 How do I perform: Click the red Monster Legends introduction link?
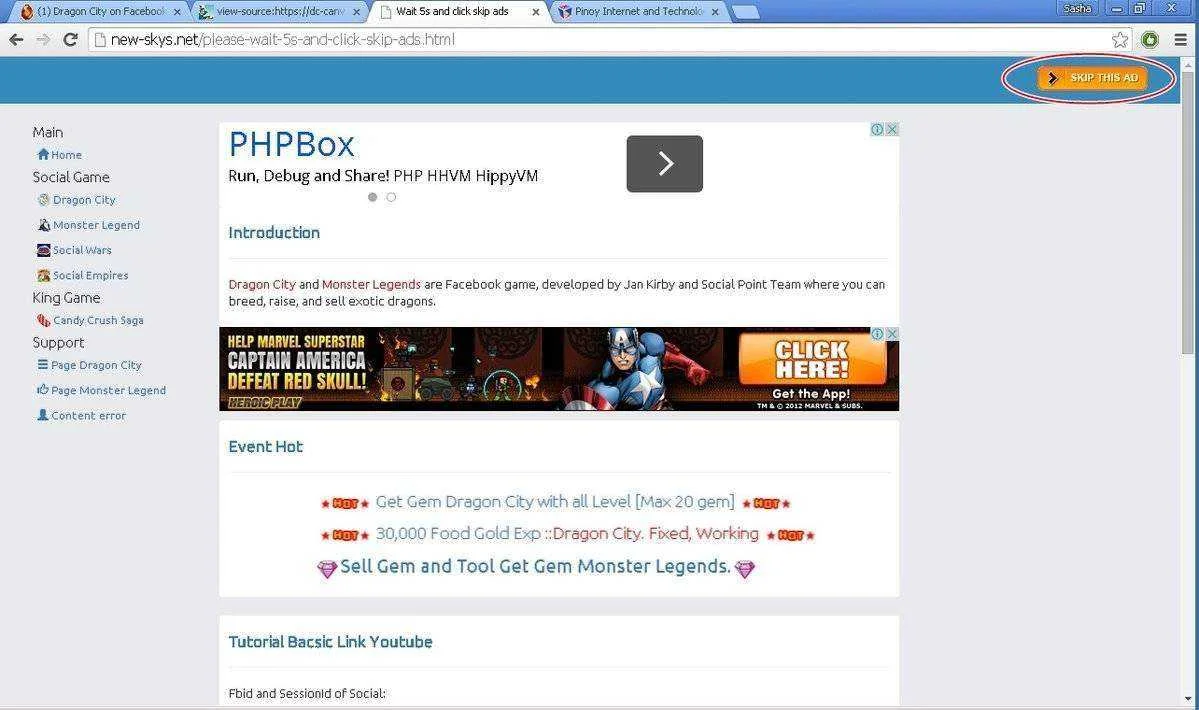[x=371, y=284]
